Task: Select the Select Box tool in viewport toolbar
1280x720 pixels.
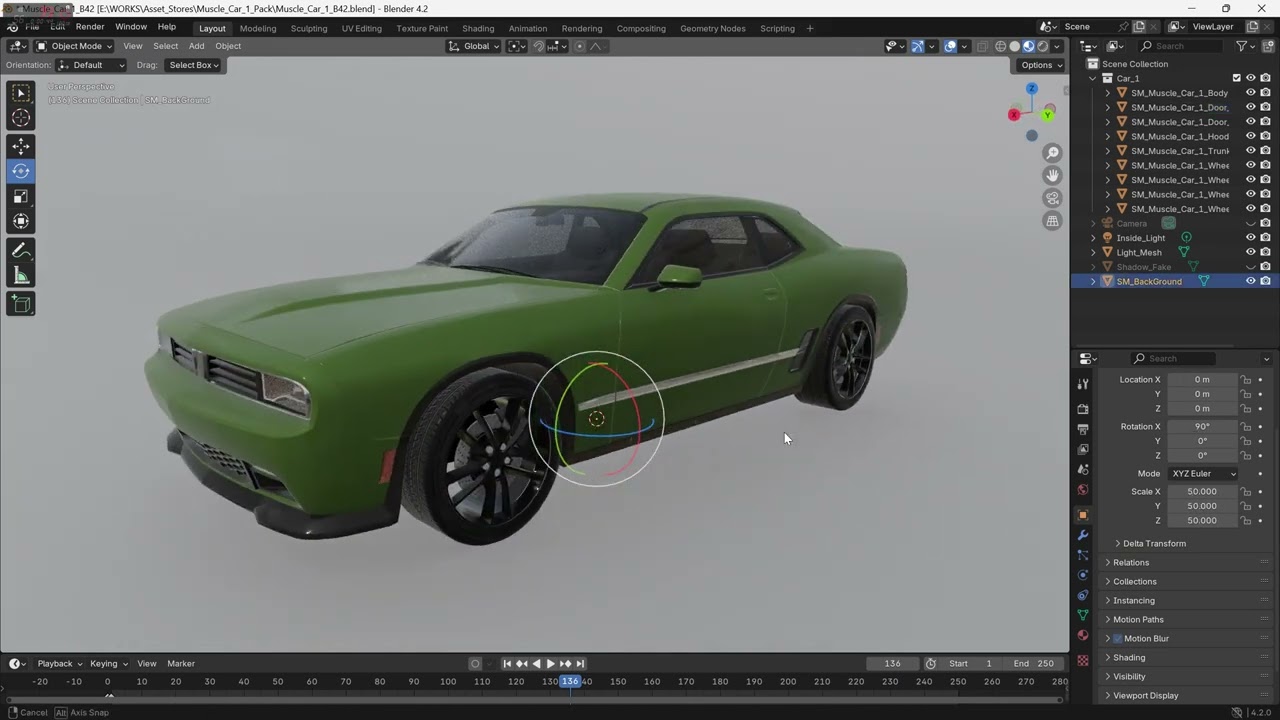Action: pos(21,93)
